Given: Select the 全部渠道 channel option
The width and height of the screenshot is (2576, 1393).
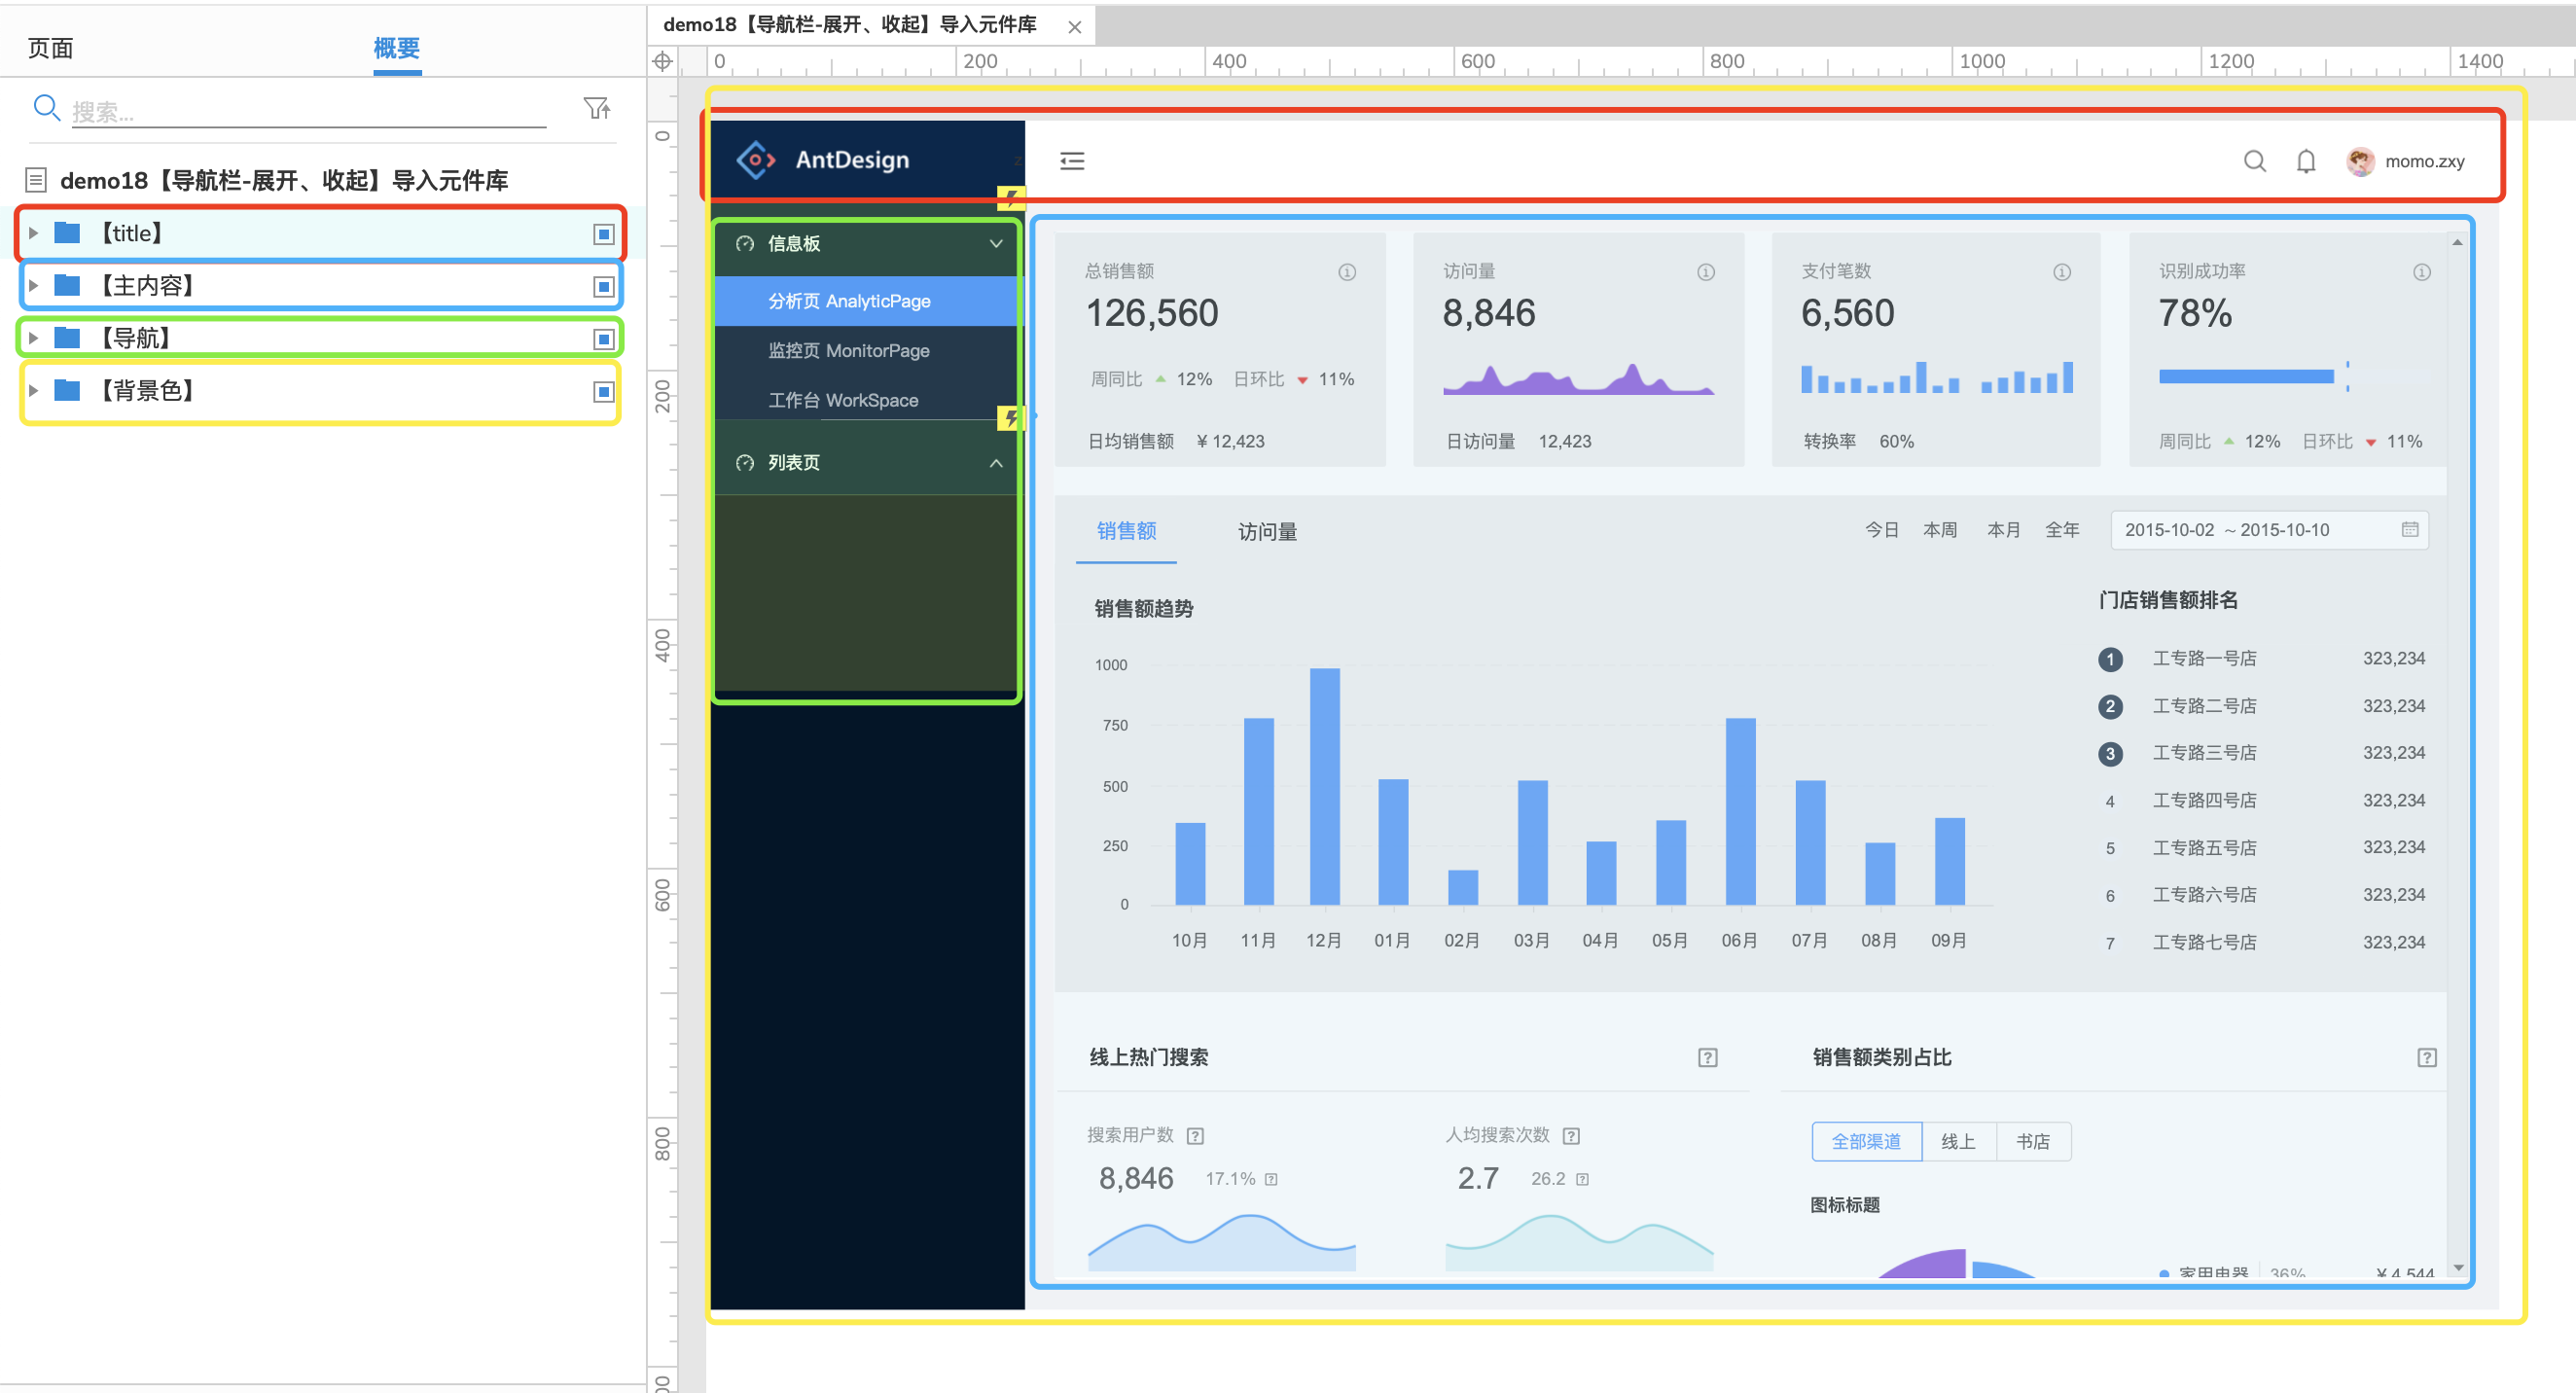Looking at the screenshot, I should [1866, 1142].
